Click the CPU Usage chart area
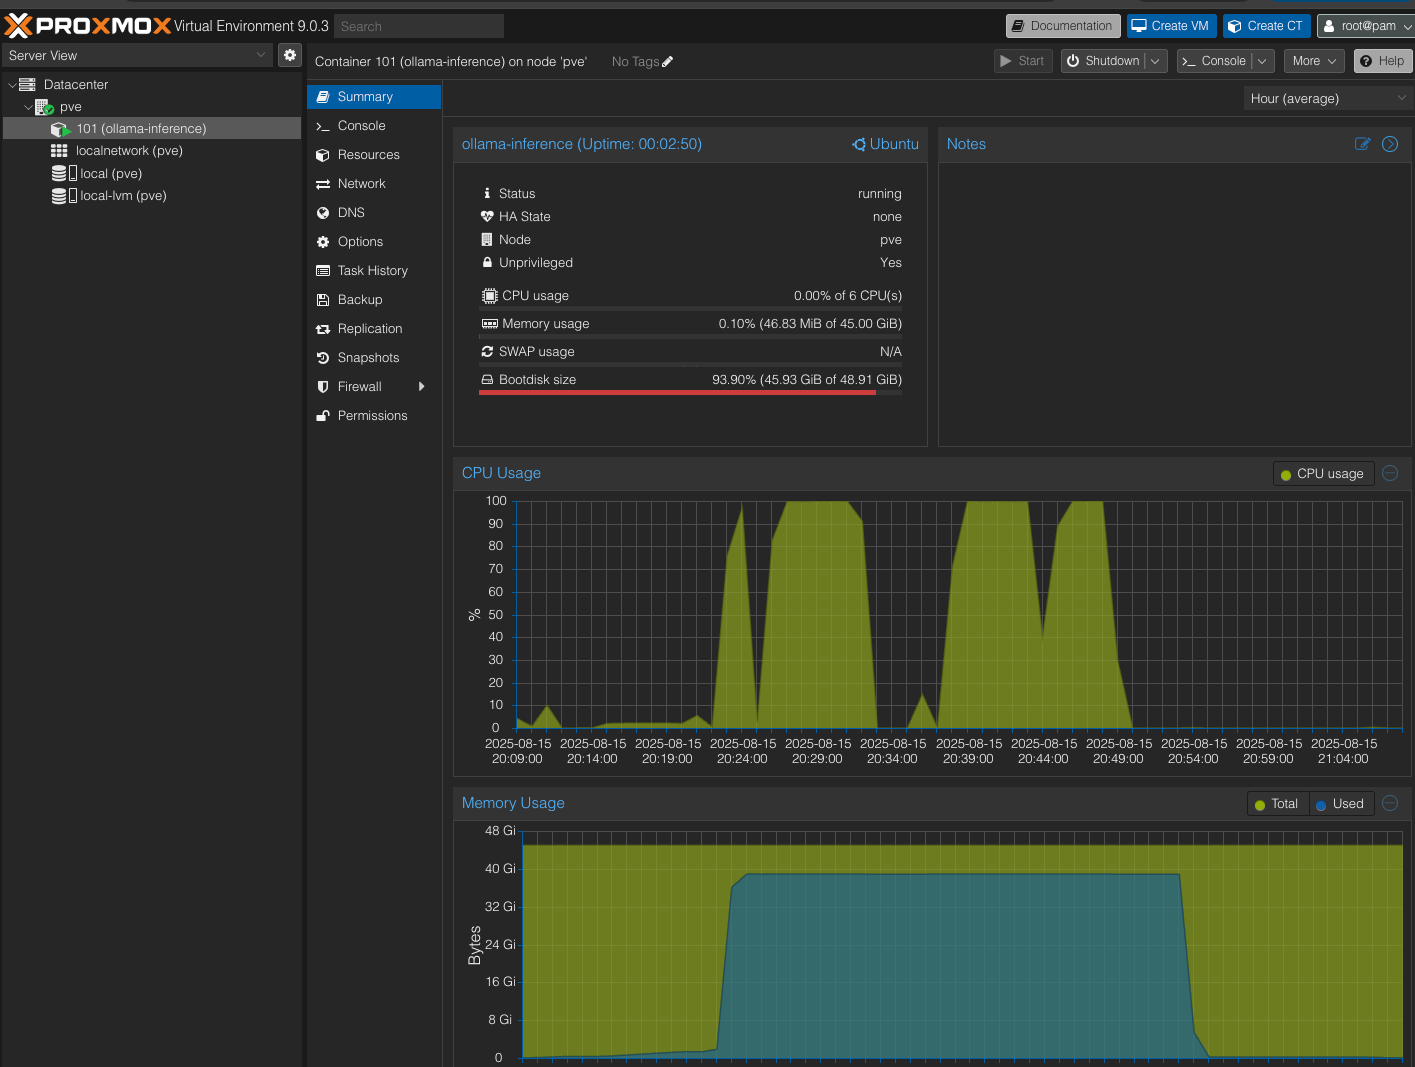 tap(959, 614)
